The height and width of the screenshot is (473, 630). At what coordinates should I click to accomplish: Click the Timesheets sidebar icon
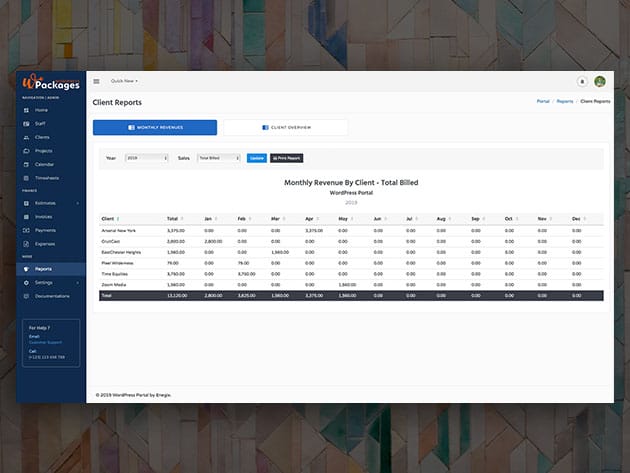[x=27, y=177]
